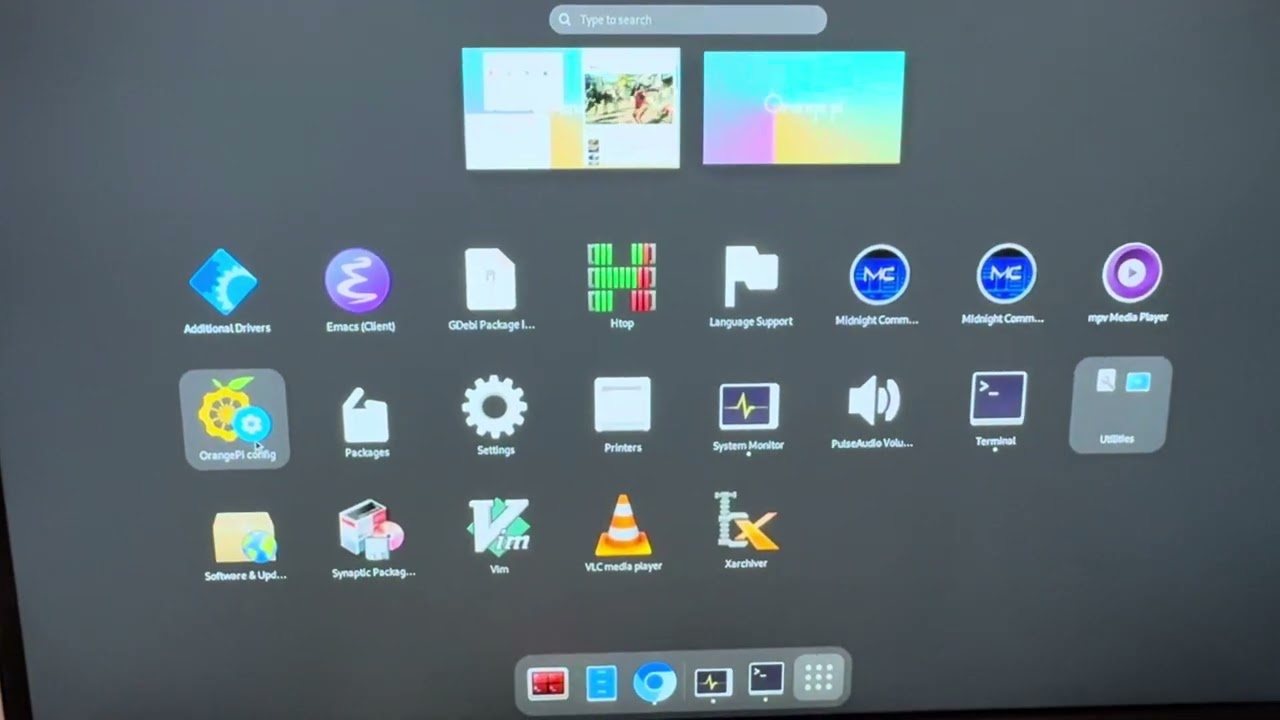
Task: Click the Show Applications grid button
Action: (819, 679)
